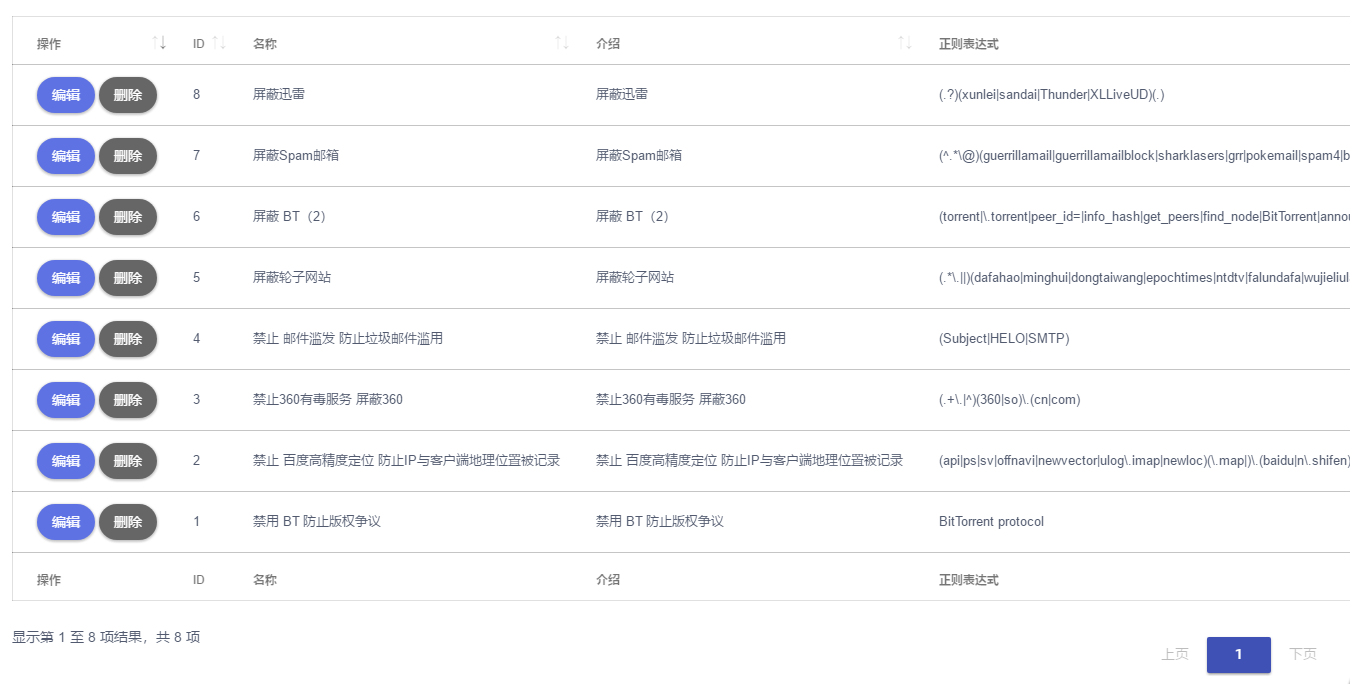Sort by the 介绍 column arrows
The height and width of the screenshot is (684, 1350).
(905, 43)
